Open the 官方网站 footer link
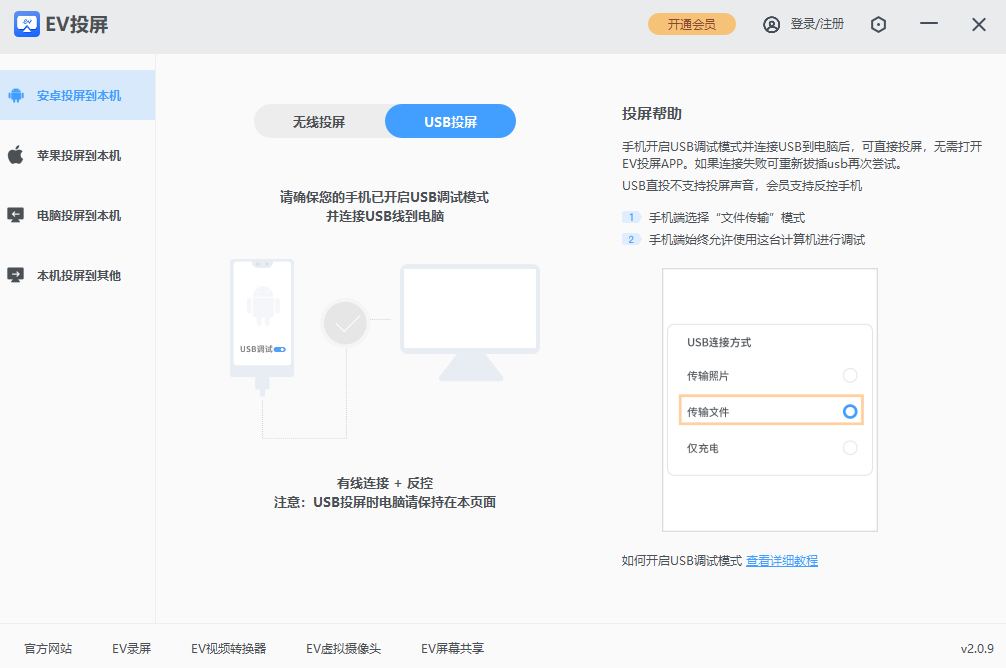The width and height of the screenshot is (1006, 668). (48, 649)
